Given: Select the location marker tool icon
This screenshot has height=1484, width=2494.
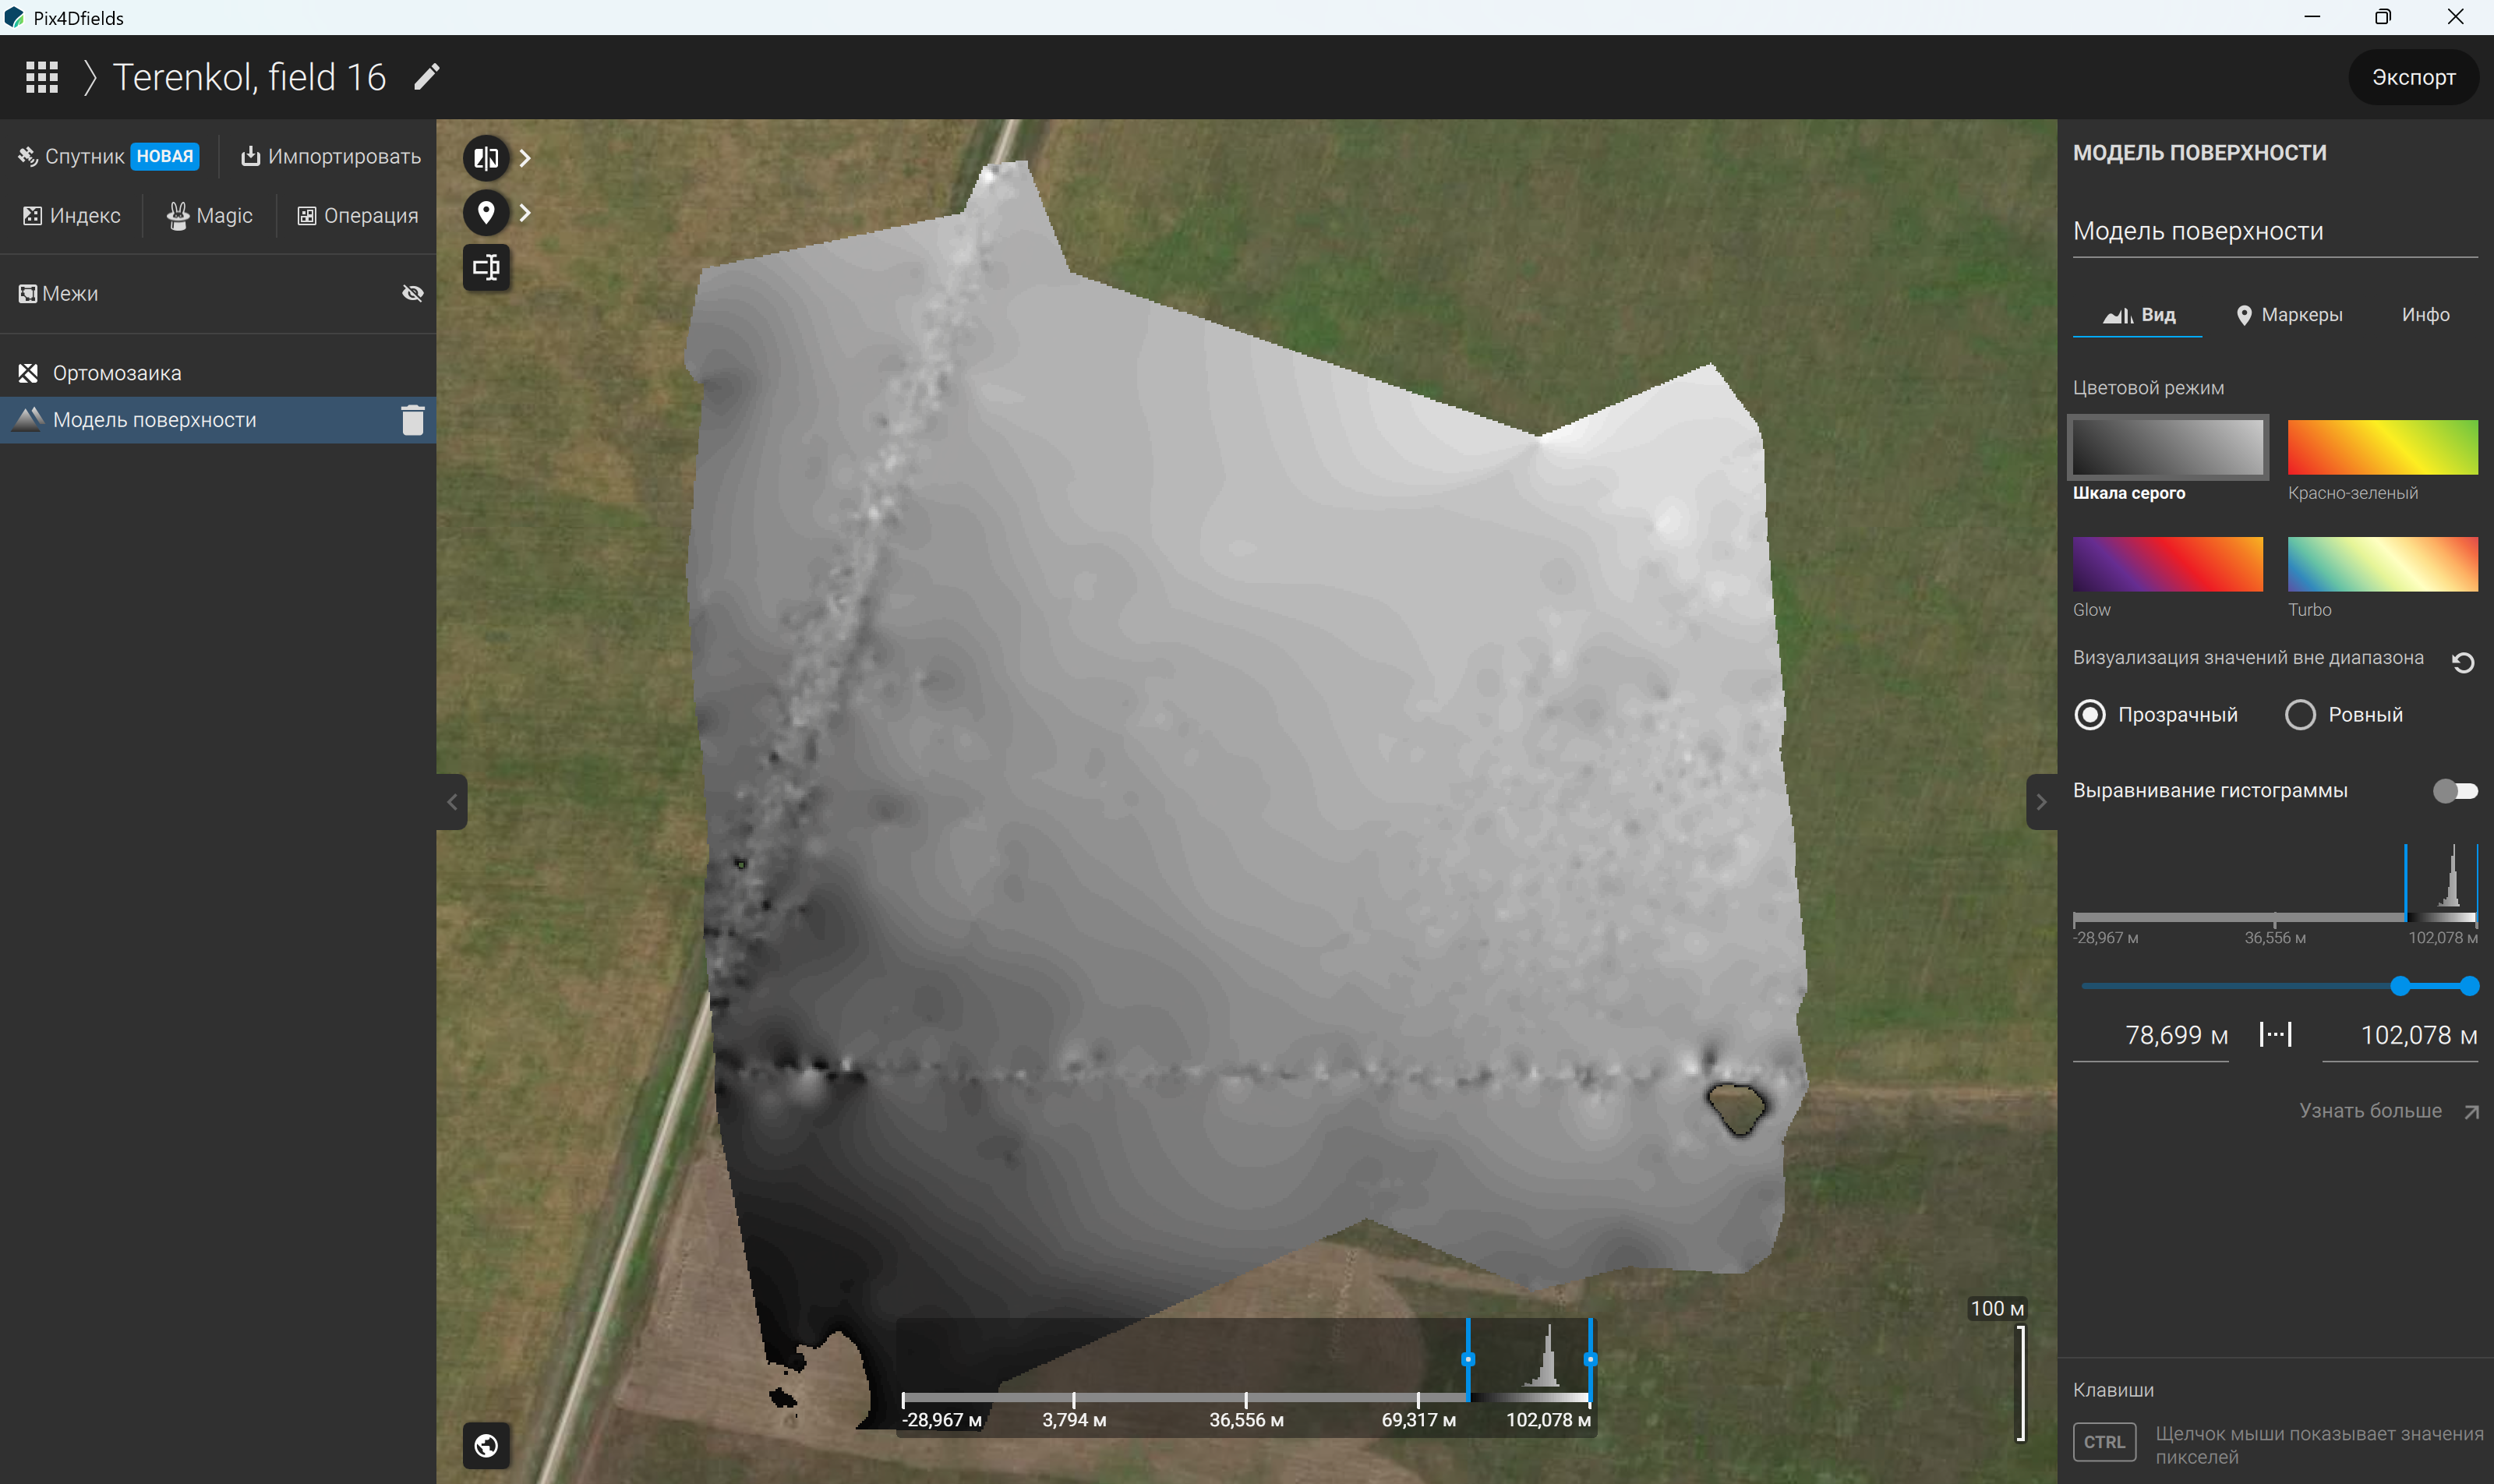Looking at the screenshot, I should (486, 212).
